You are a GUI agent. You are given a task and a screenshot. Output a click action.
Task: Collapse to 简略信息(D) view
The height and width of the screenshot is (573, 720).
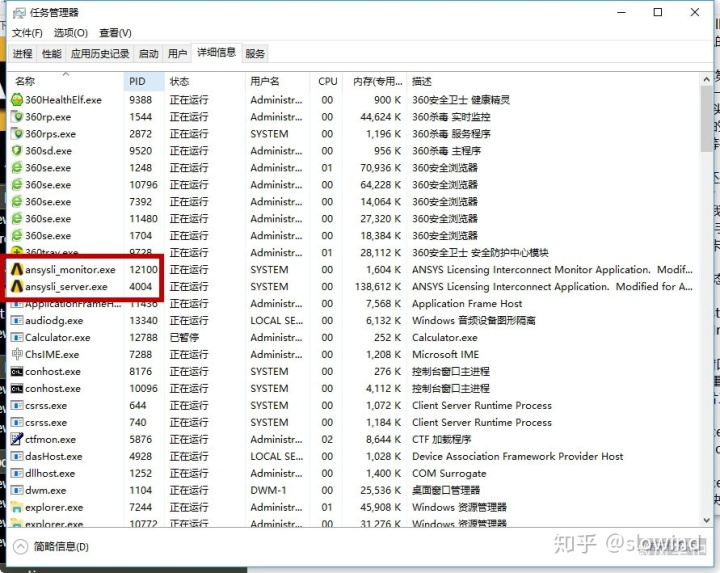(51, 546)
